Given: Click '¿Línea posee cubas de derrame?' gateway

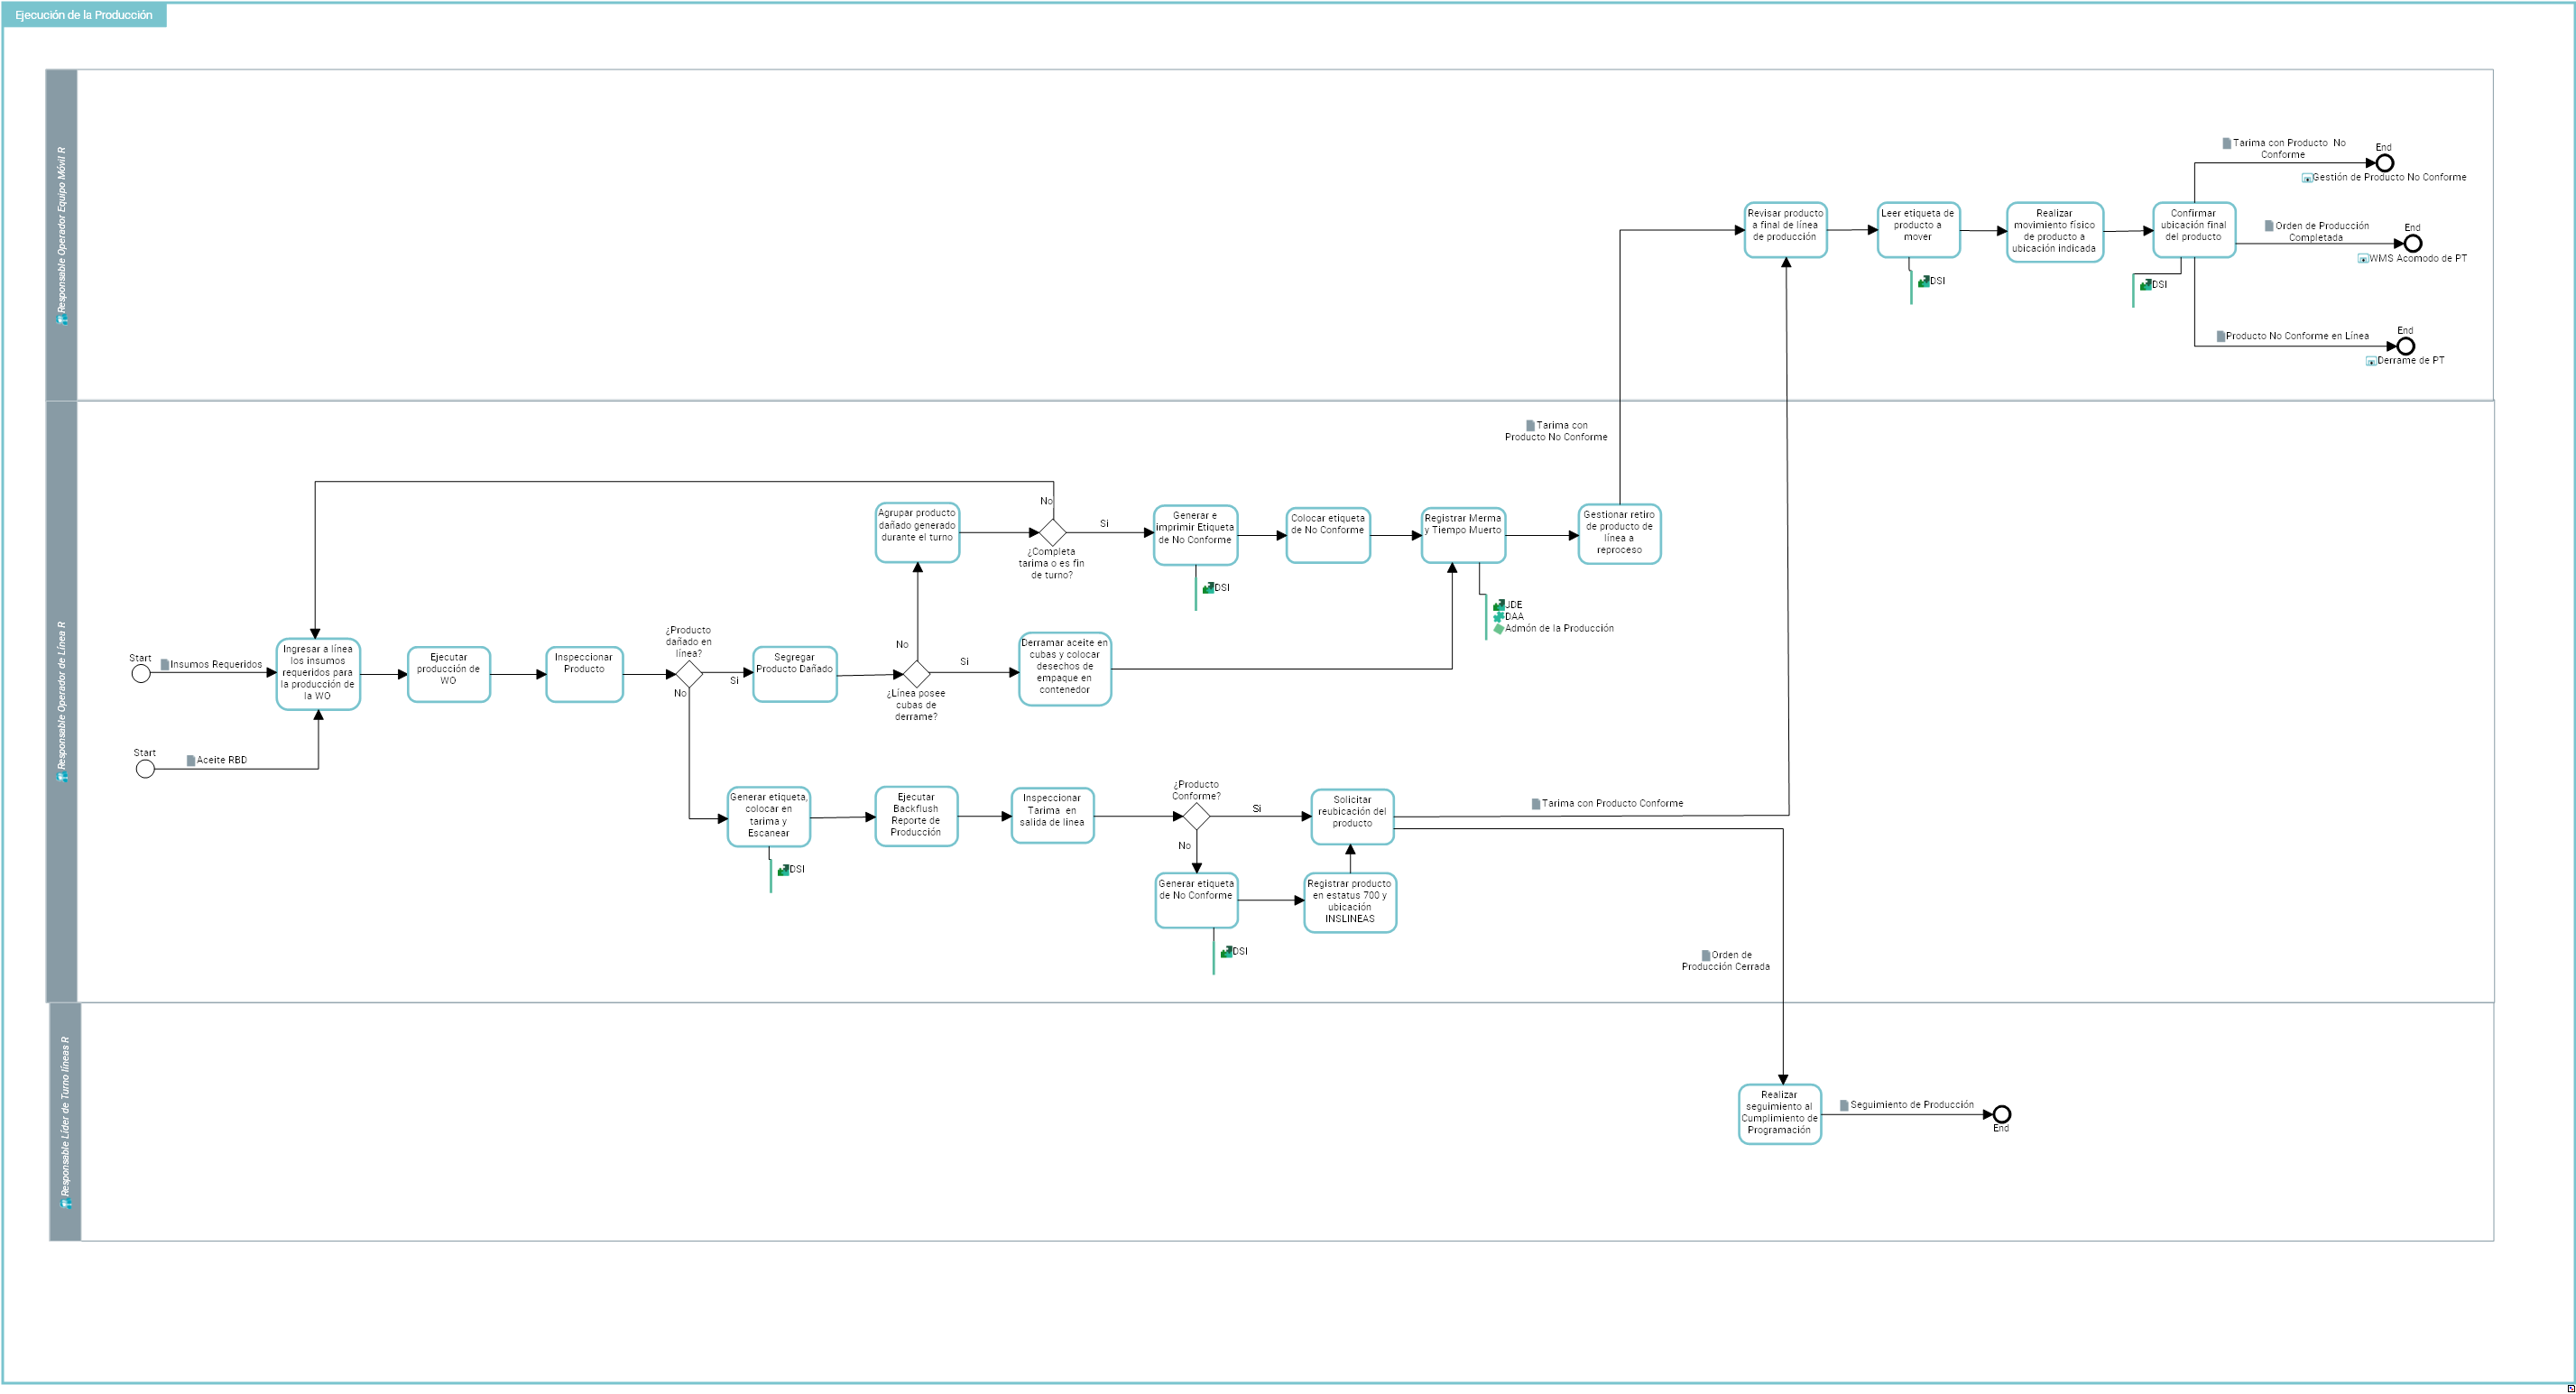Looking at the screenshot, I should pyautogui.click(x=917, y=674).
